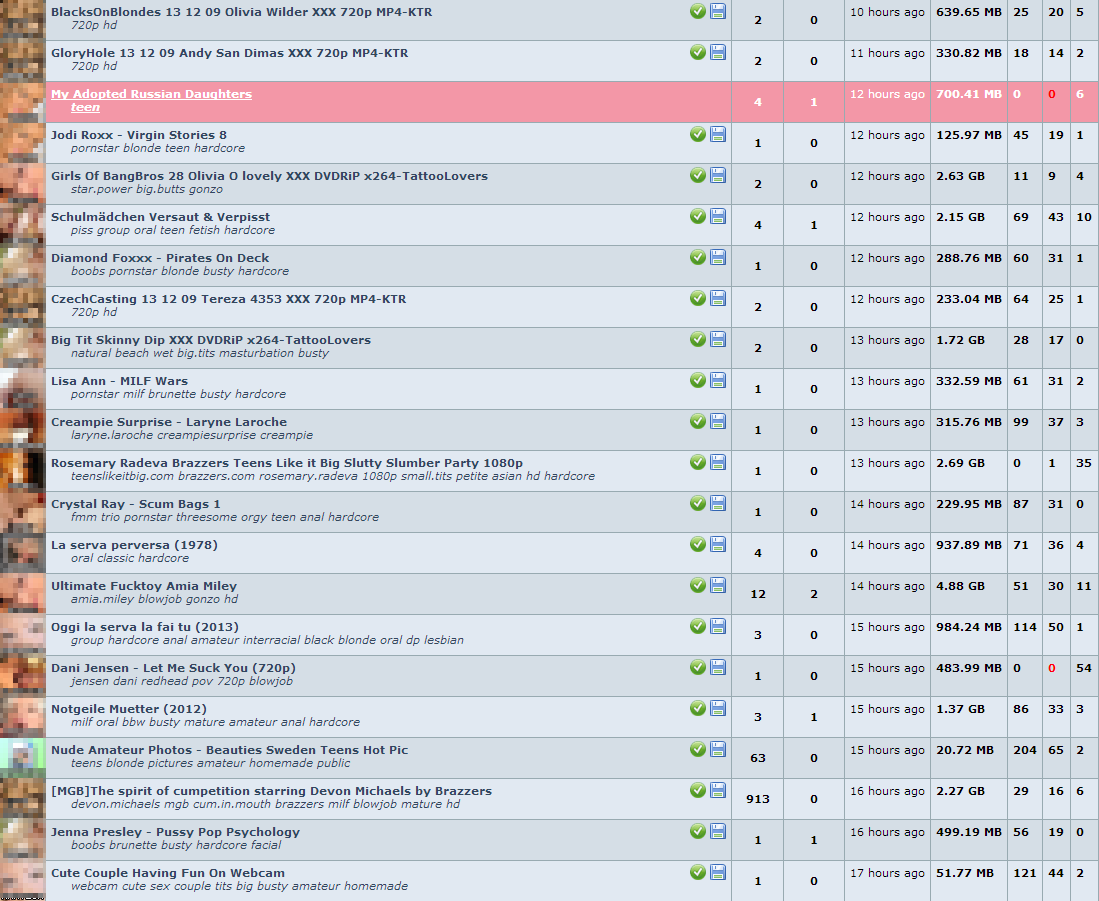Click floppy disk icon for Oggi la serva row
Image resolution: width=1099 pixels, height=901 pixels.
tap(718, 627)
